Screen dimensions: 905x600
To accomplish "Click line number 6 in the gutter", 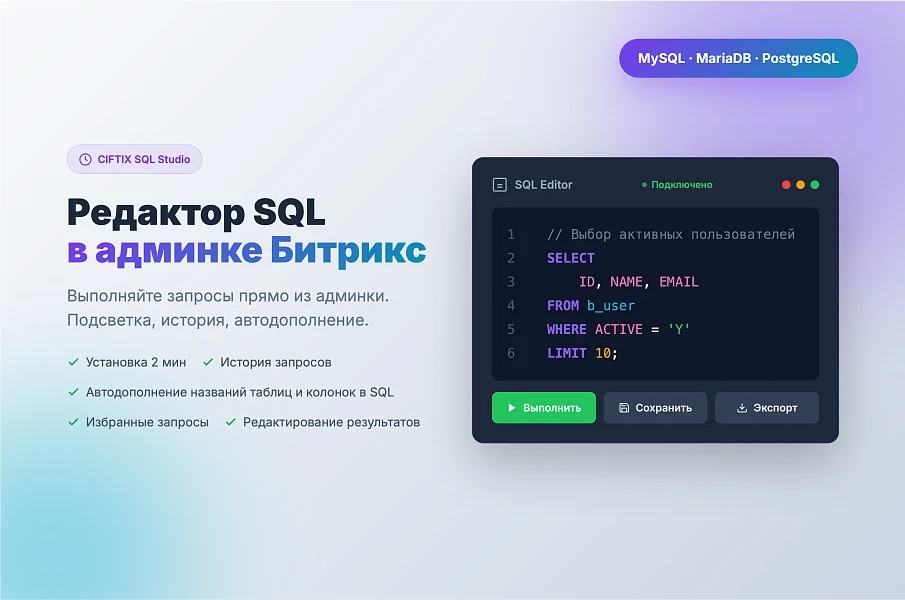I will [511, 353].
